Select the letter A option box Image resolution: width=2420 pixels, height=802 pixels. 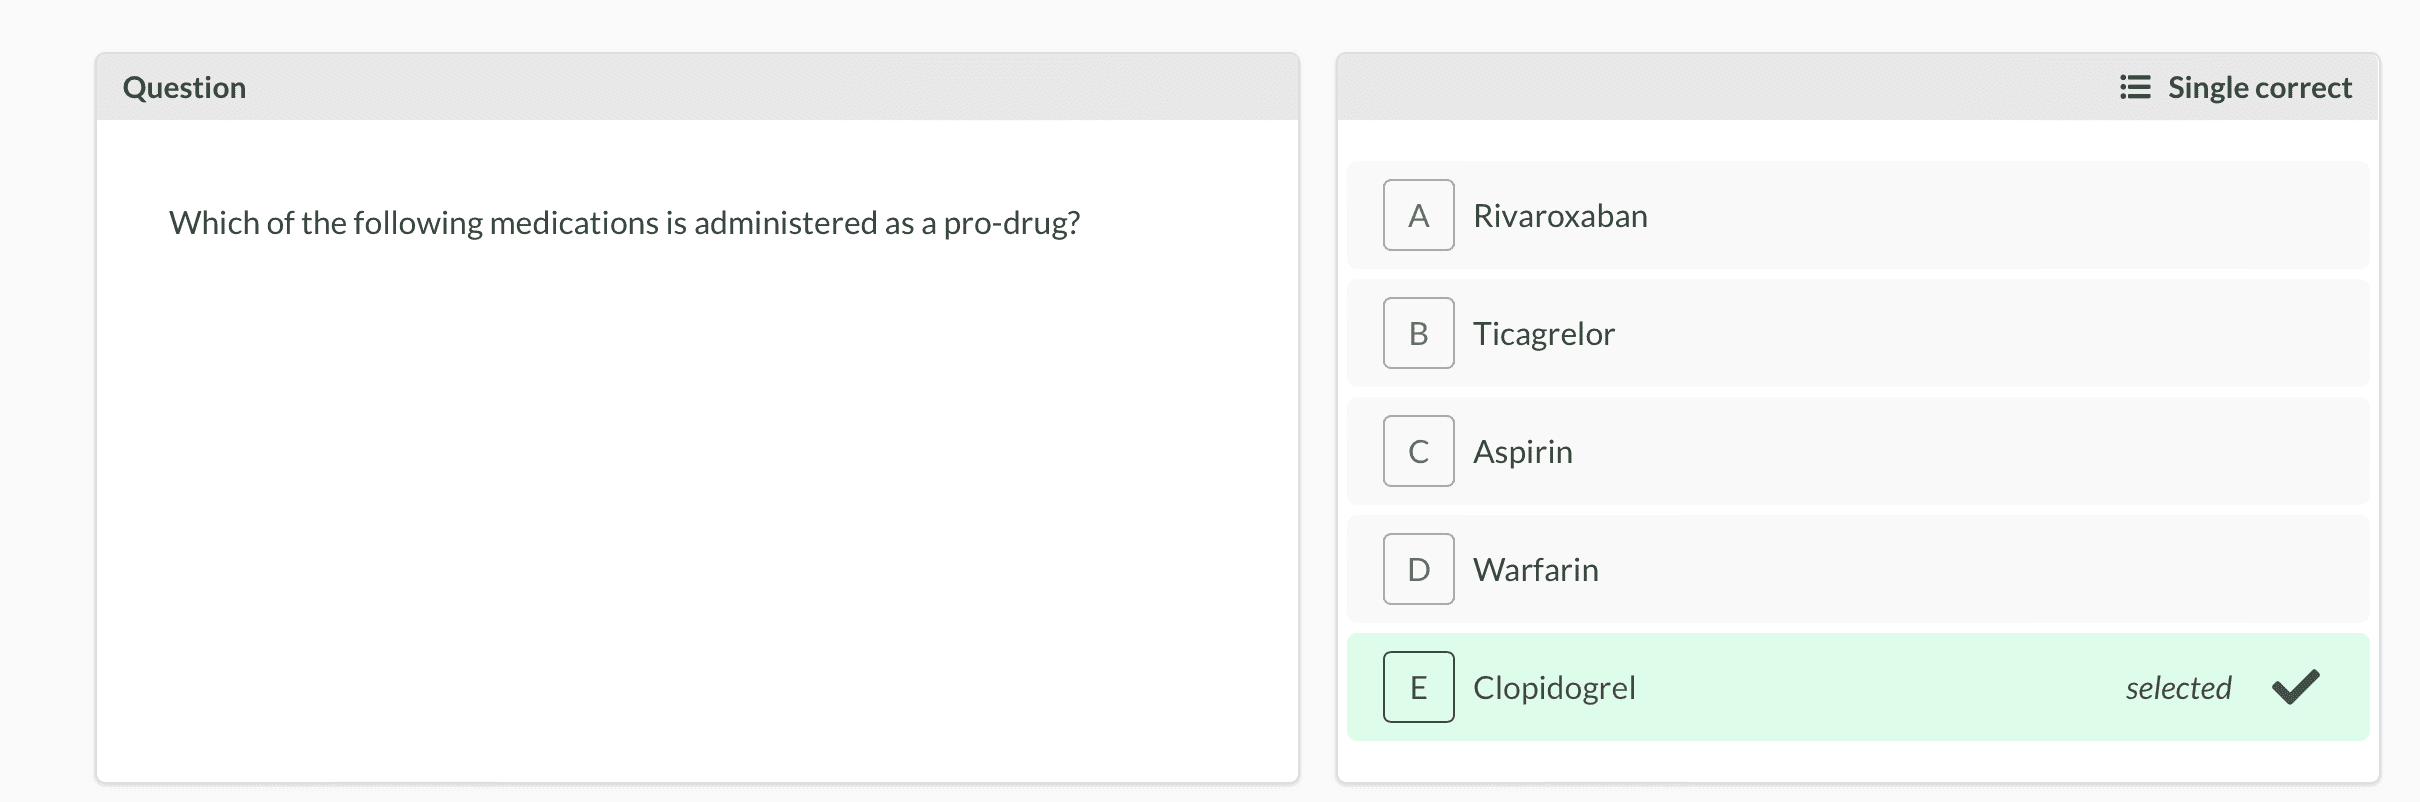[1418, 215]
